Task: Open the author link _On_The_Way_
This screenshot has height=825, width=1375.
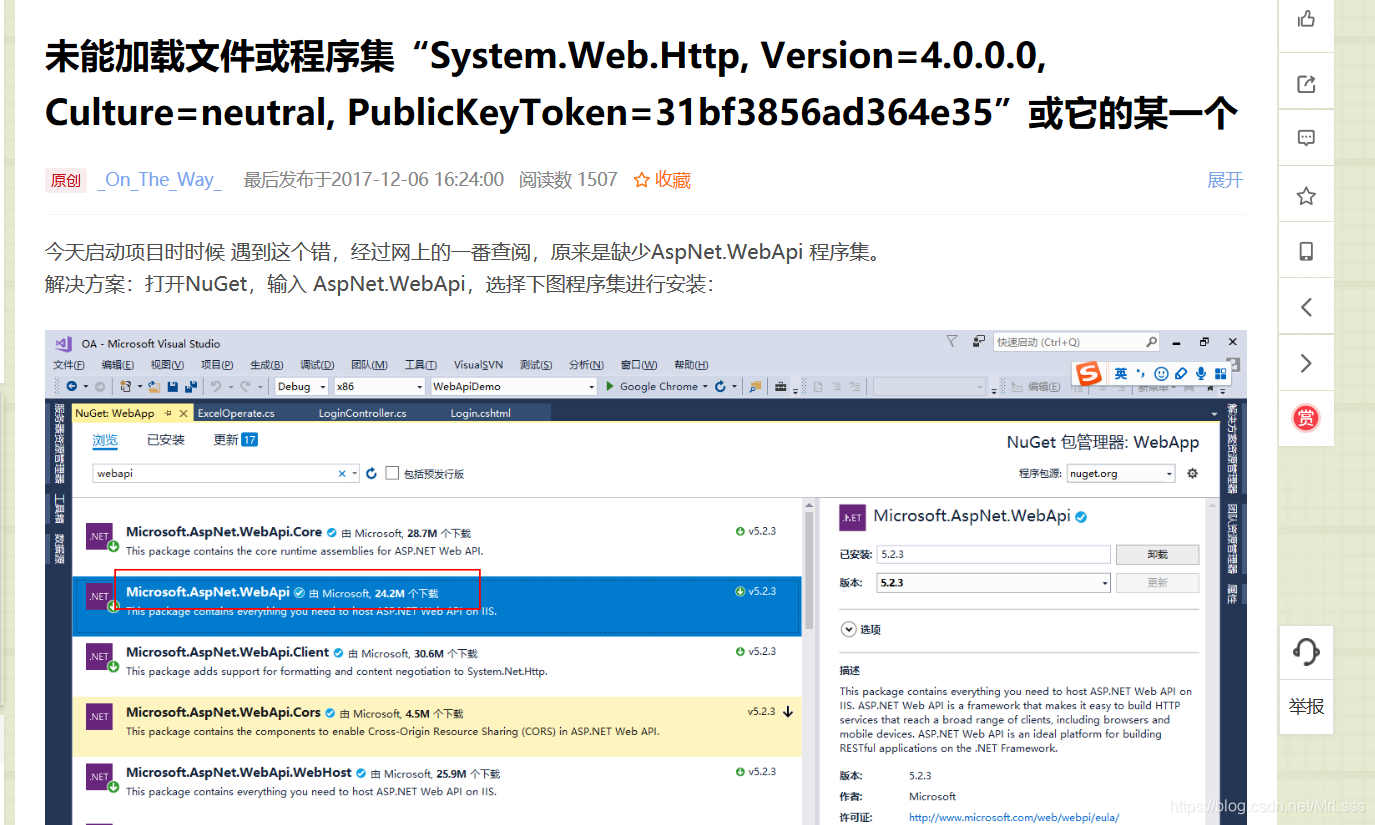Action: point(159,180)
